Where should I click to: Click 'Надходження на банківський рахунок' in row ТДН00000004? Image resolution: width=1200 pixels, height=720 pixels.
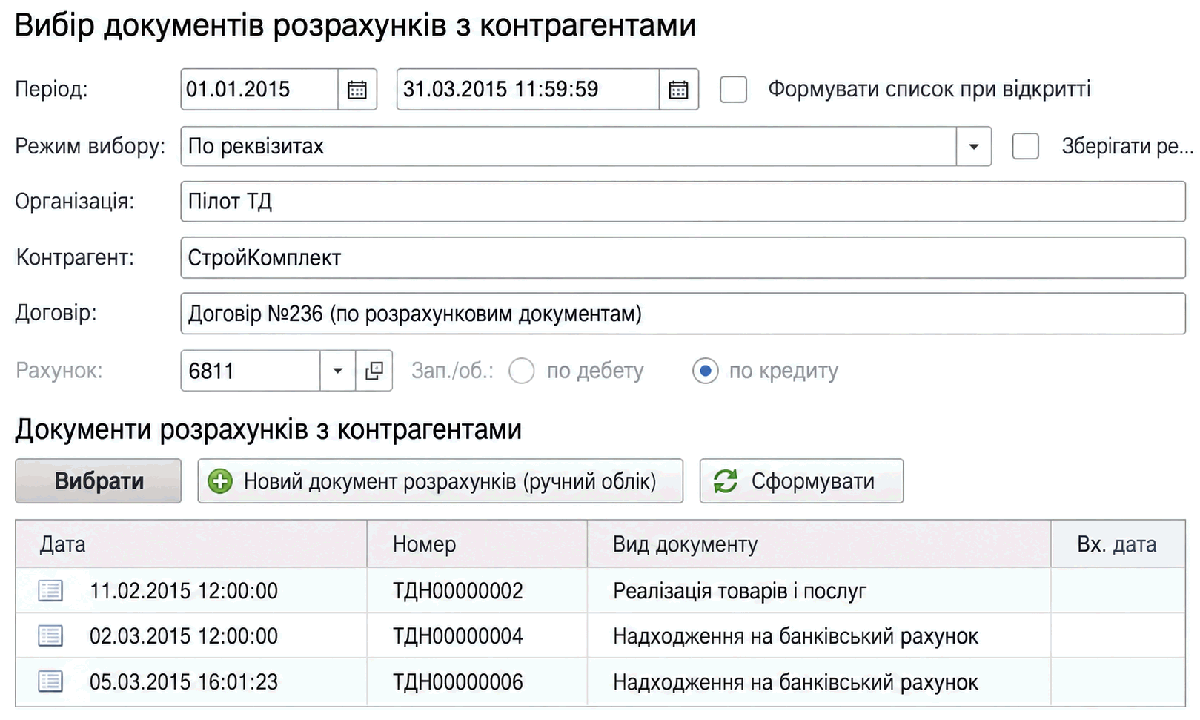click(x=819, y=636)
